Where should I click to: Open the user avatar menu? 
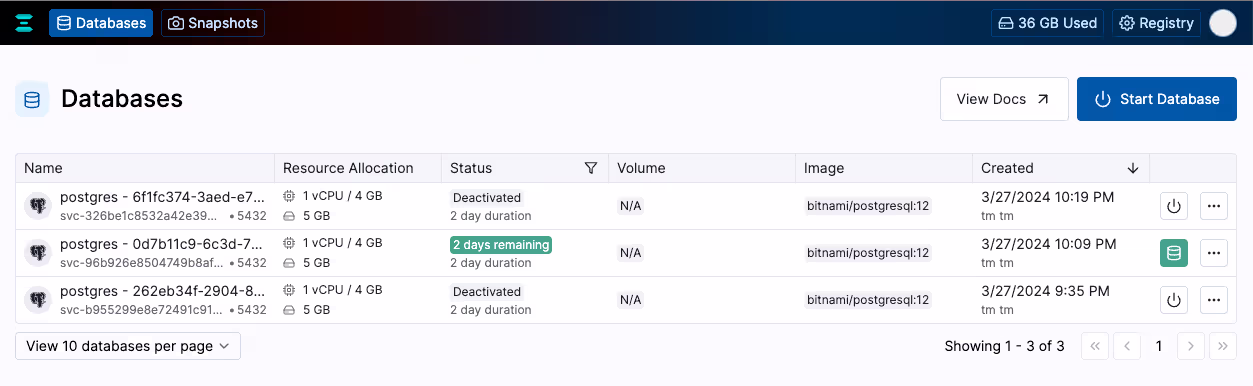click(x=1223, y=23)
